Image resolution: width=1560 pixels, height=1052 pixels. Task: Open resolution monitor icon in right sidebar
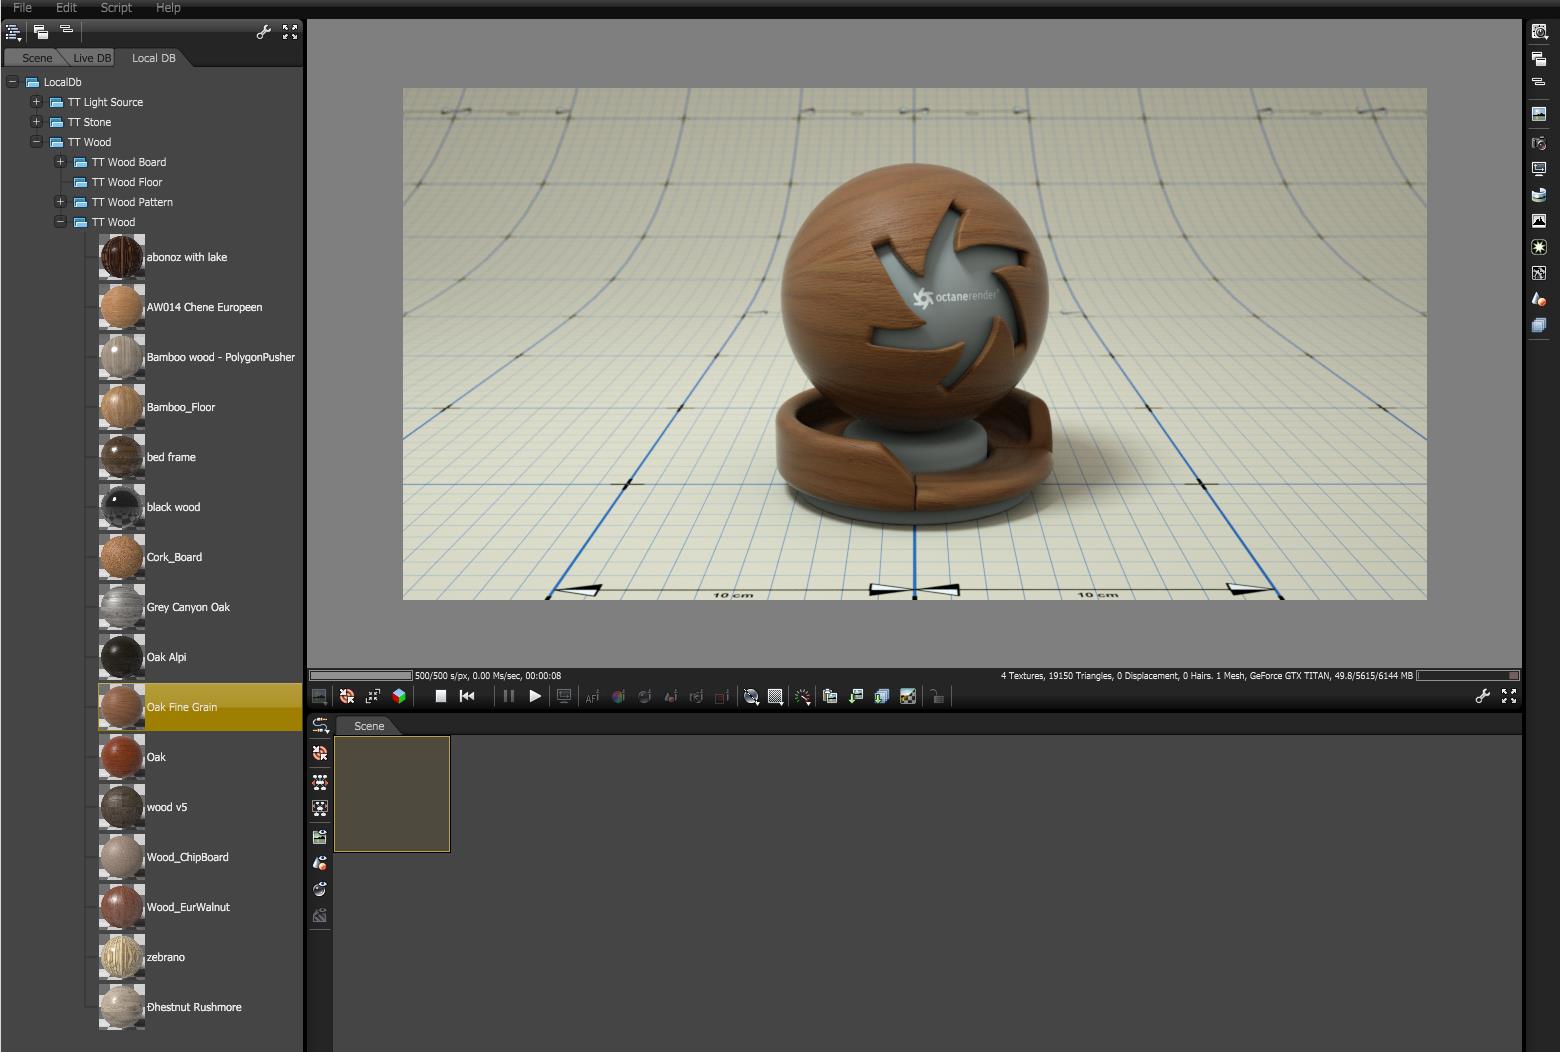click(x=1539, y=169)
